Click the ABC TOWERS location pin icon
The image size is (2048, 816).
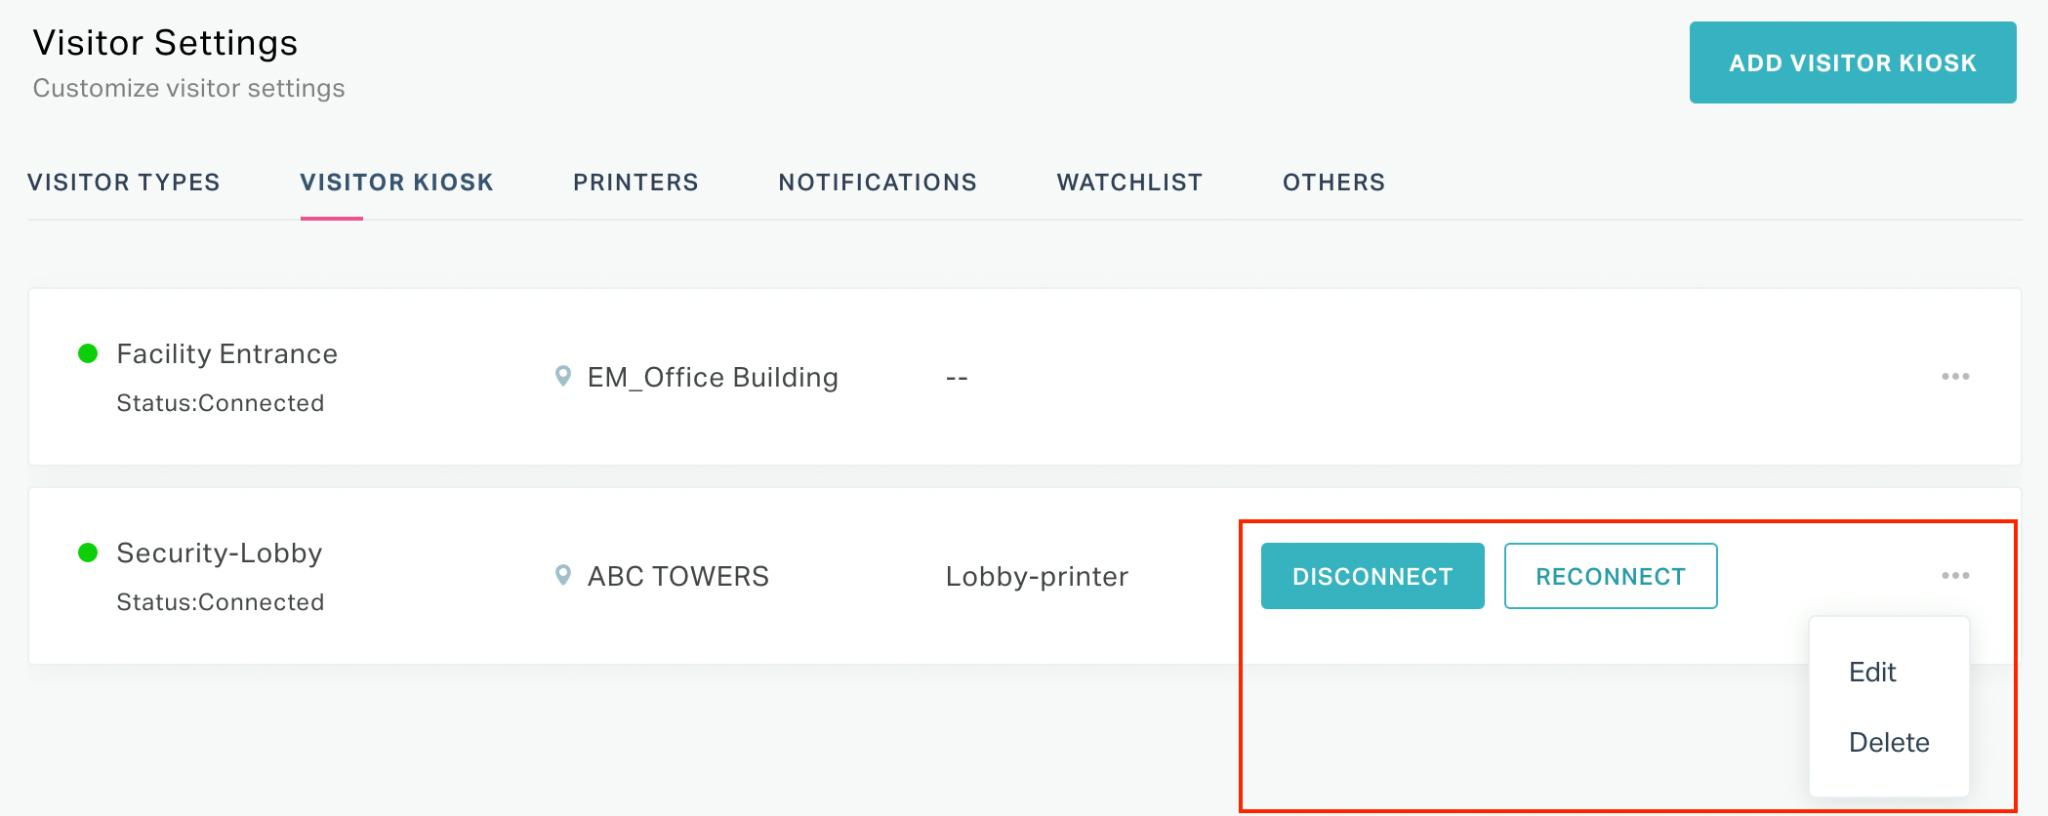click(x=563, y=576)
